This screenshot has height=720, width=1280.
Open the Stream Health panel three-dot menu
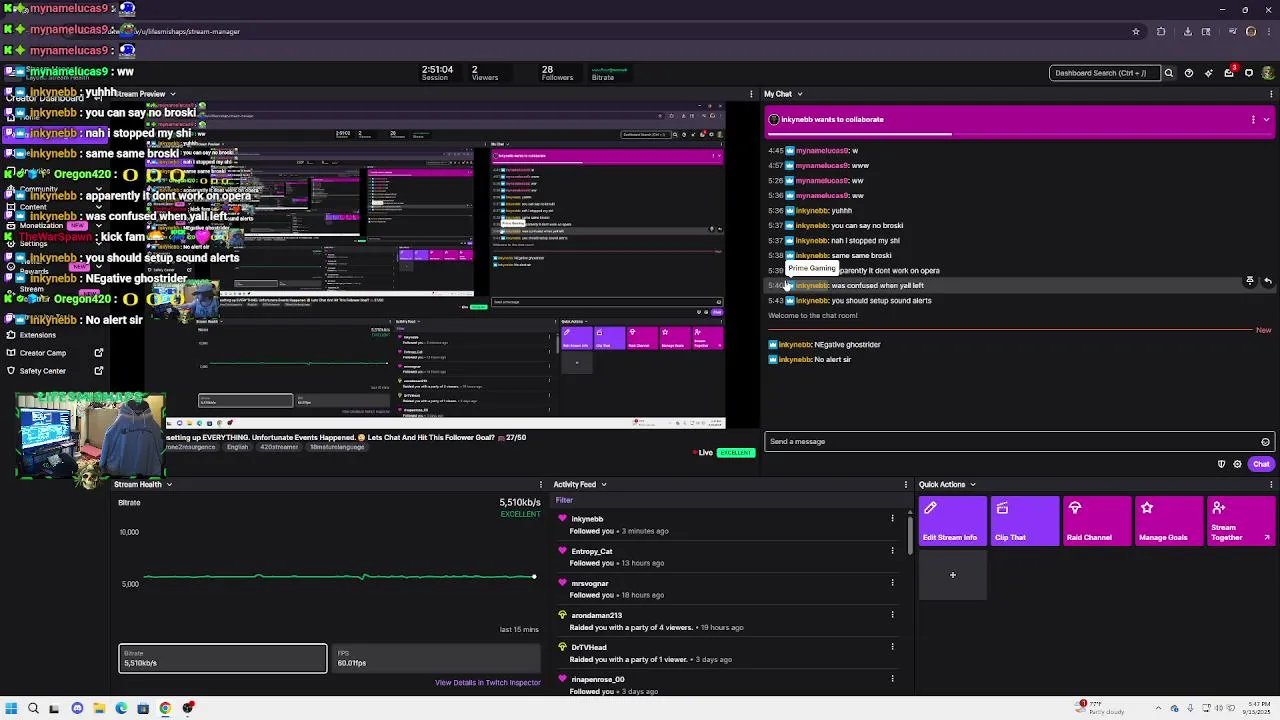point(541,485)
